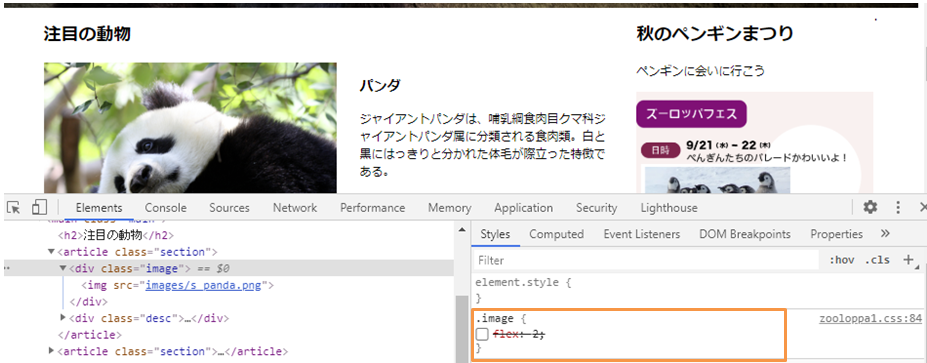Open the zooloppa1.css:84 source link
The image size is (927, 363).
pyautogui.click(x=870, y=319)
